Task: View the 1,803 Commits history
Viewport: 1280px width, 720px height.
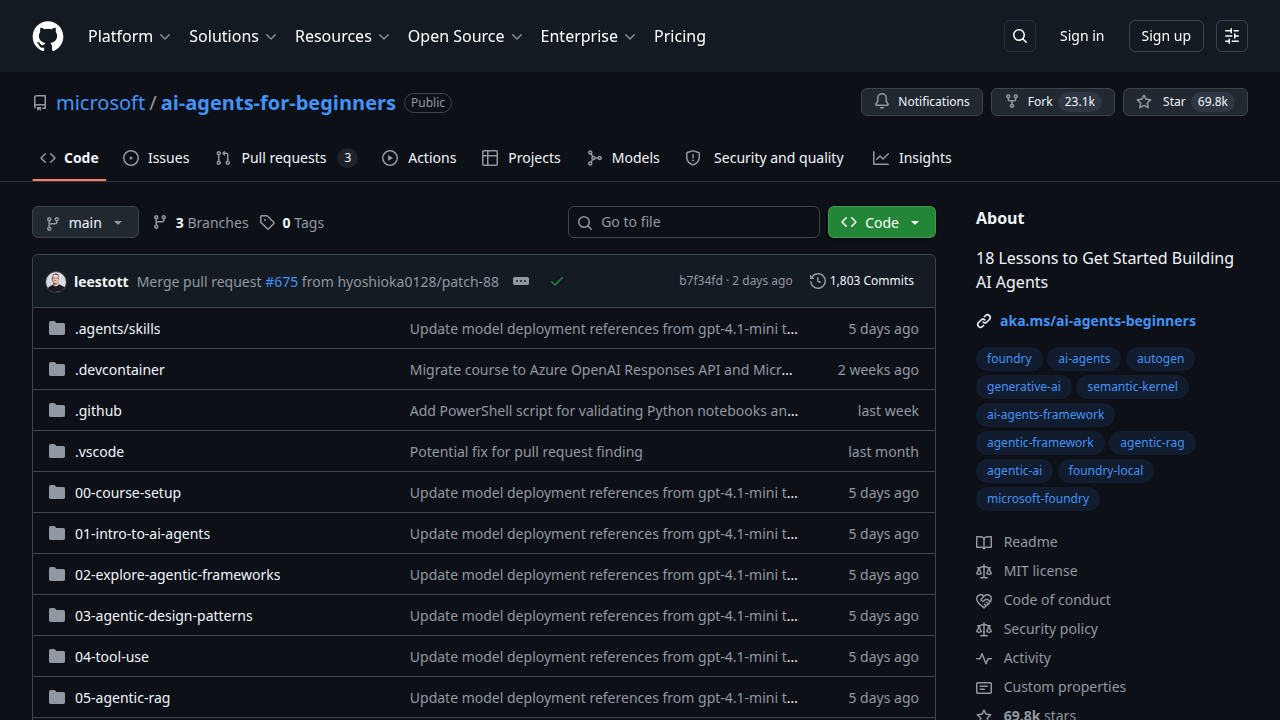Action: click(x=862, y=281)
